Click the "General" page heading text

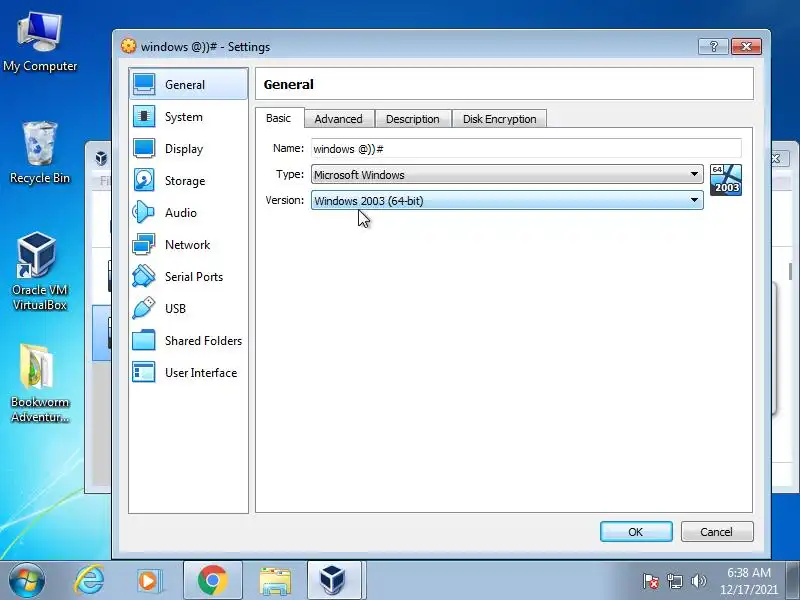289,84
